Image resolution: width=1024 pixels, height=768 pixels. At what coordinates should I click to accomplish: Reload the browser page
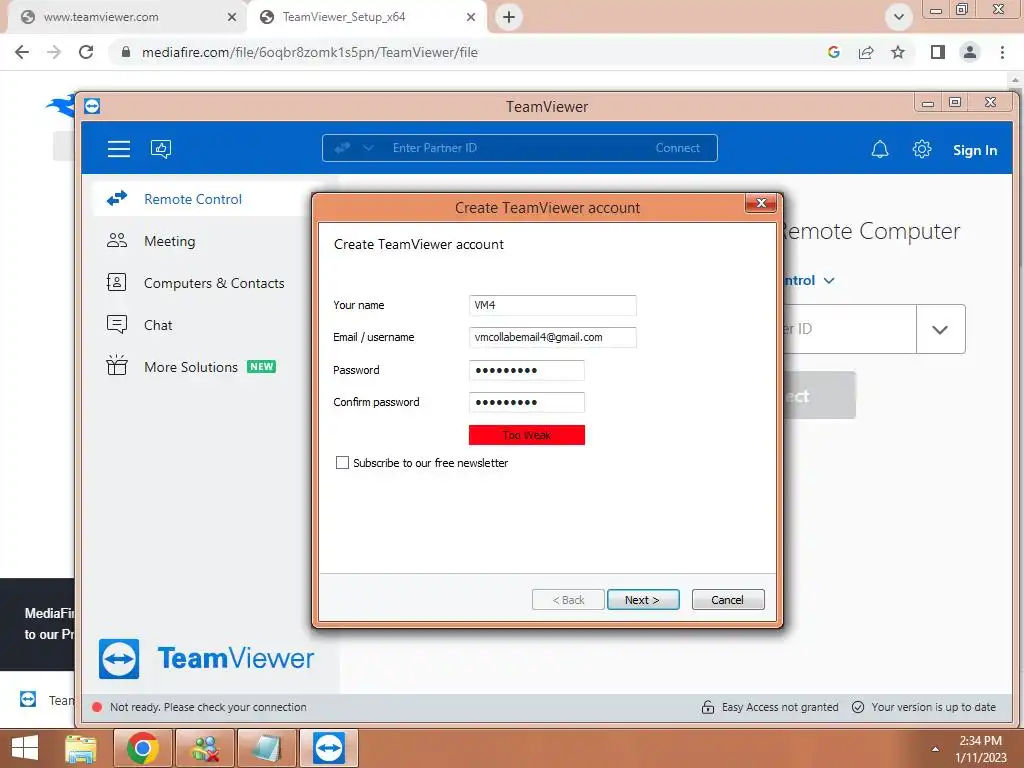(86, 52)
